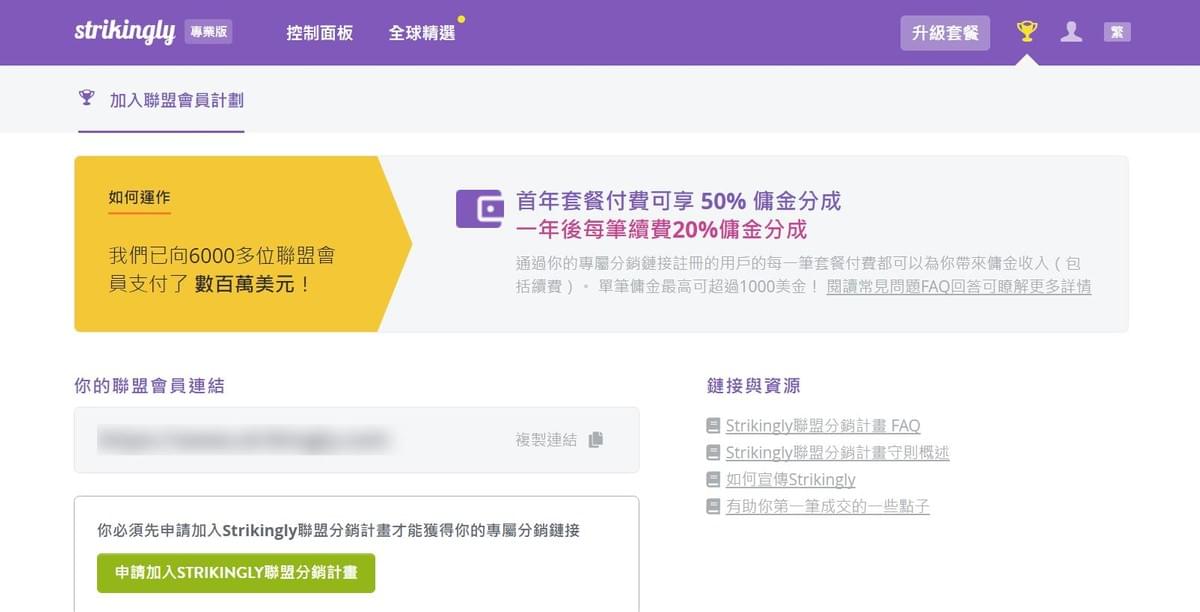Click the purple wallet icon
The height and width of the screenshot is (612, 1200).
click(x=479, y=209)
